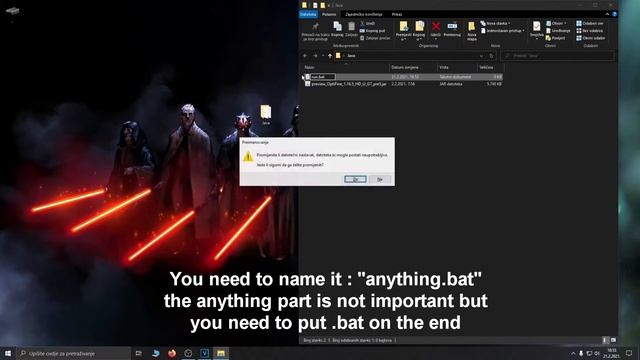Image resolution: width=640 pixels, height=360 pixels.
Task: Open recent locations dropdown arrow
Action: [x=323, y=56]
